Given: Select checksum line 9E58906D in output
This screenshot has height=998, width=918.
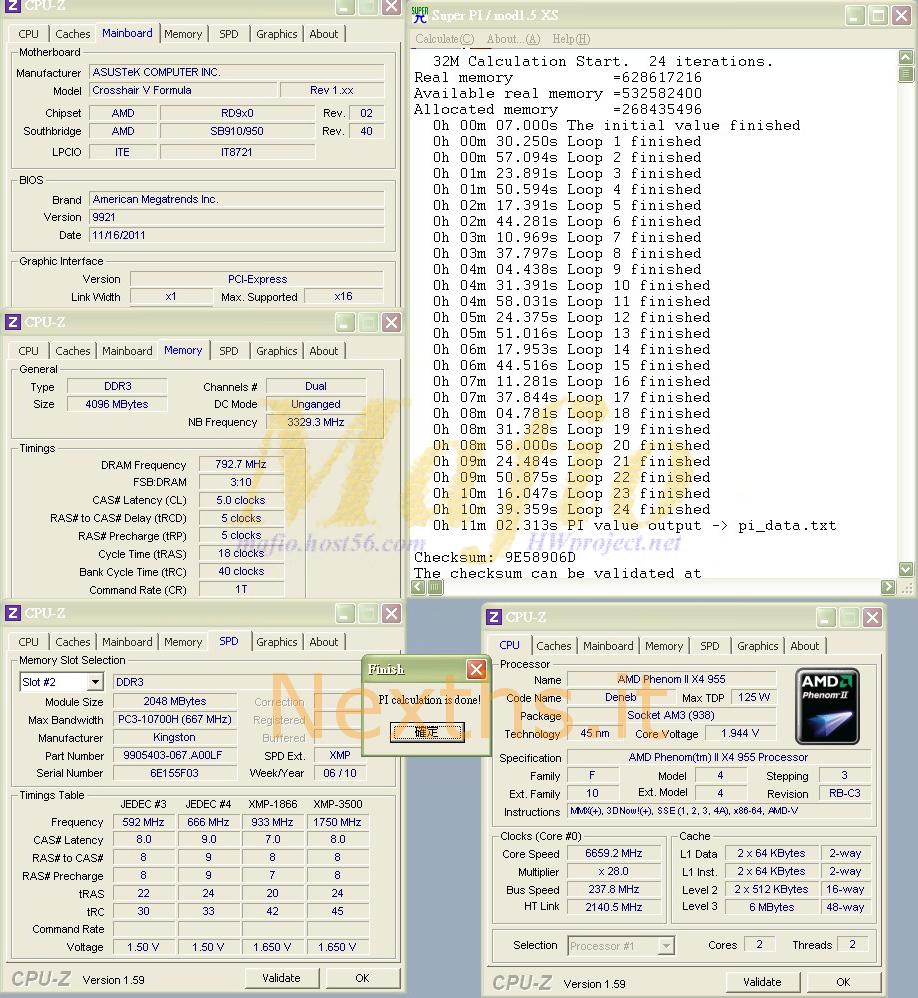Looking at the screenshot, I should 495,558.
